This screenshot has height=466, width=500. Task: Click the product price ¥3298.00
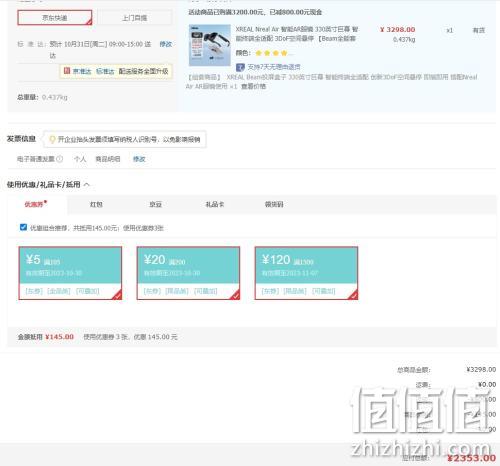398,30
